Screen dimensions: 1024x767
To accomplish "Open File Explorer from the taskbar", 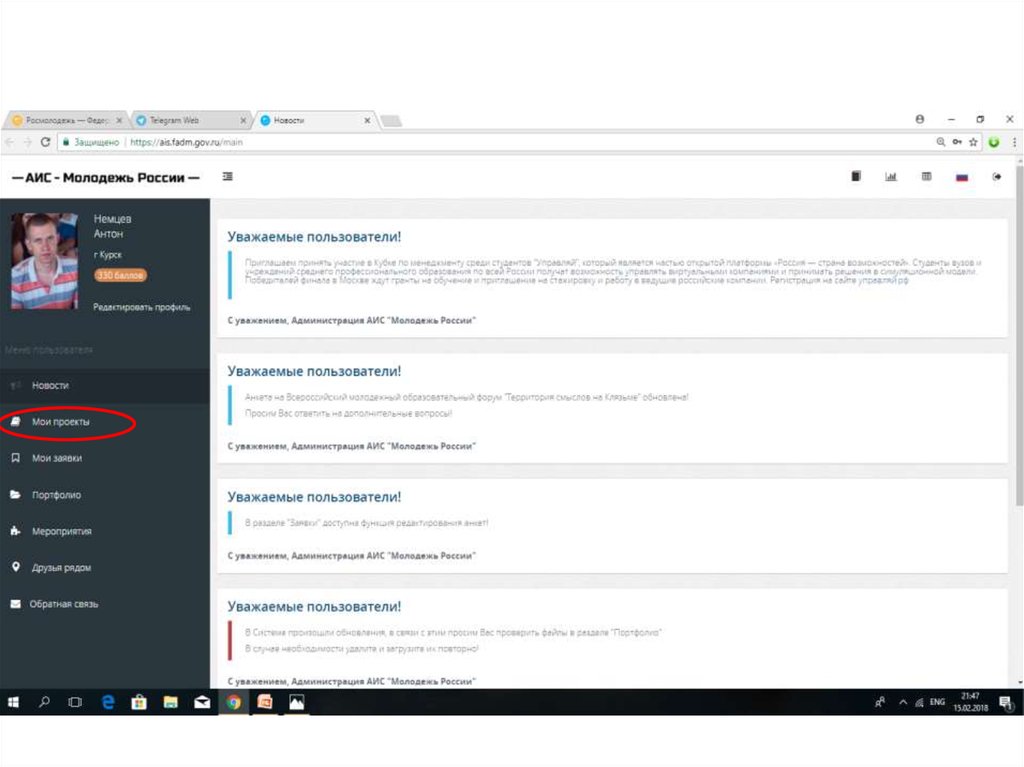I will (x=170, y=702).
